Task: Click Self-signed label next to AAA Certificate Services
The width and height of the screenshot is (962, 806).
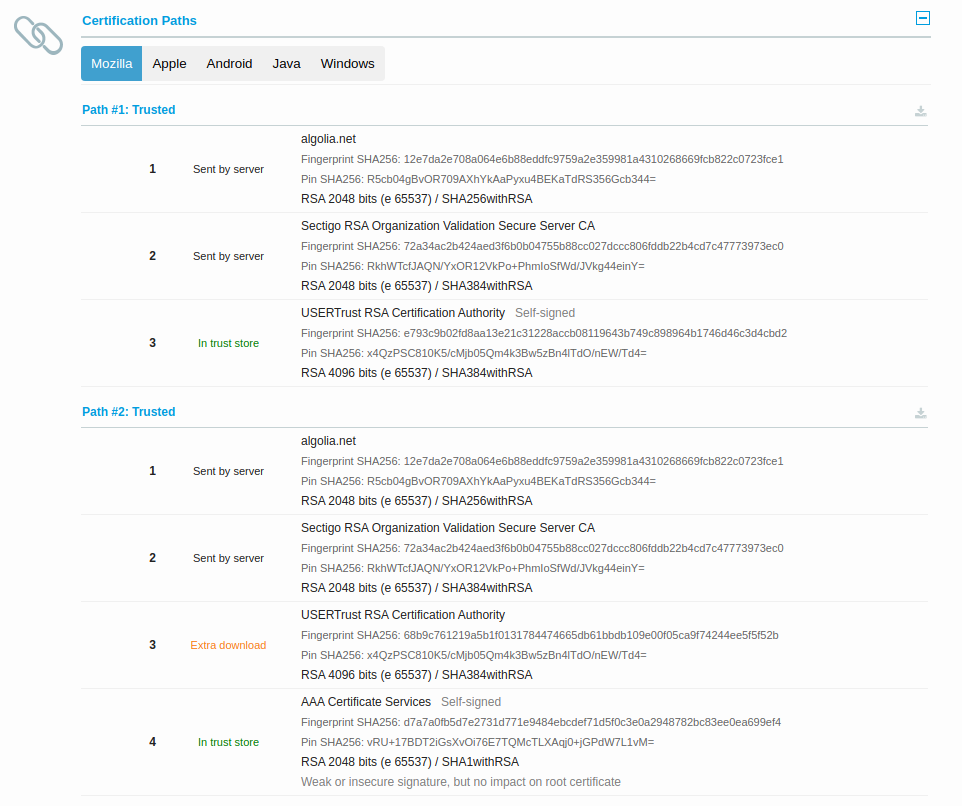Action: [x=471, y=702]
